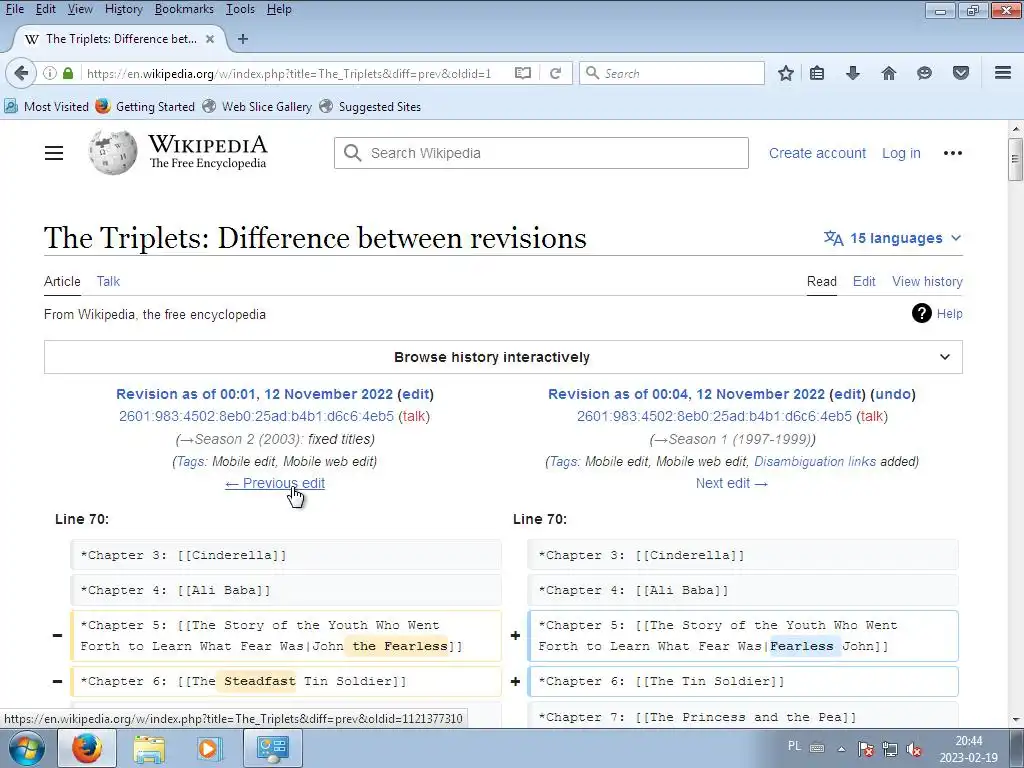Close the Triplets browser tab
The image size is (1024, 768).
click(x=210, y=39)
